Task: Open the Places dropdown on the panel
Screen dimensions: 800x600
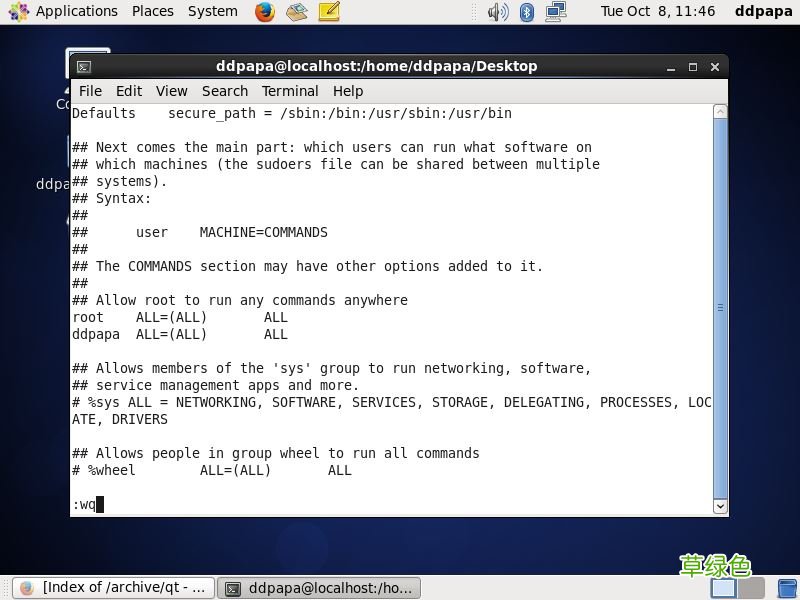Action: (x=152, y=12)
